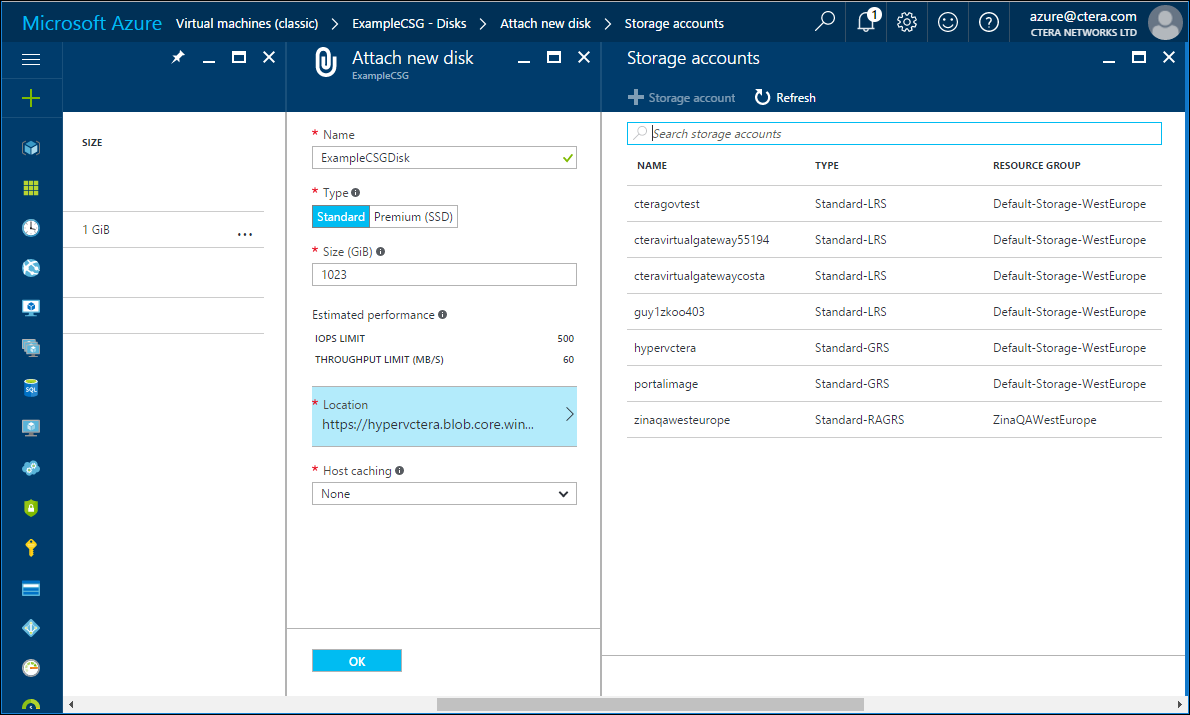Go to ExampleCSG - Disks breadcrumb
The width and height of the screenshot is (1190, 715).
[x=409, y=24]
